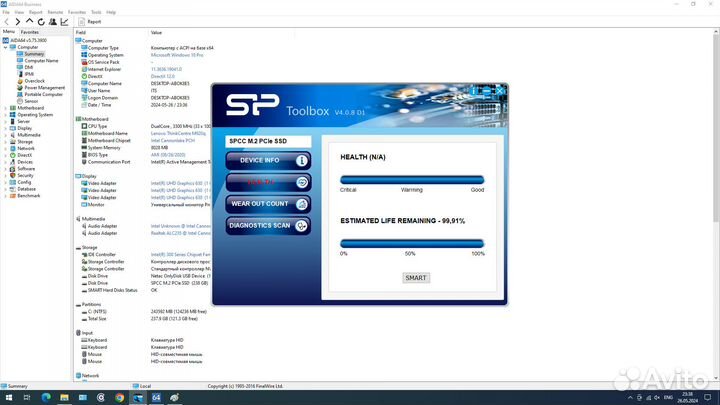
Task: Open the Tools menu in AIDA64
Action: (x=96, y=12)
